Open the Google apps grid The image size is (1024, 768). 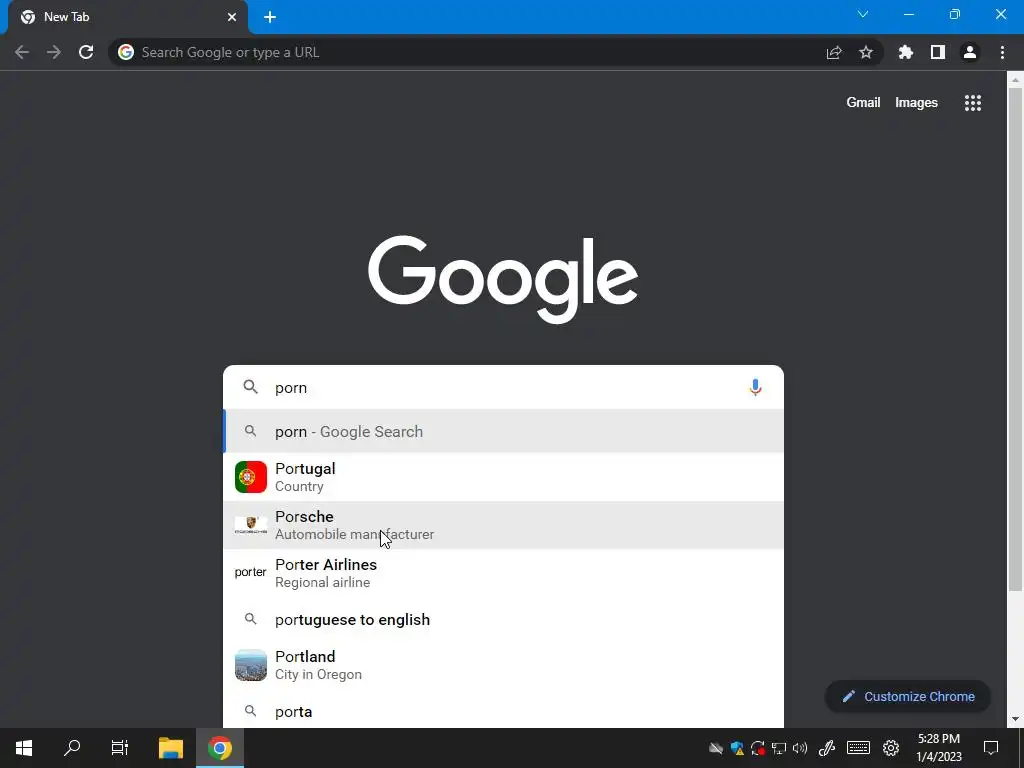[973, 103]
